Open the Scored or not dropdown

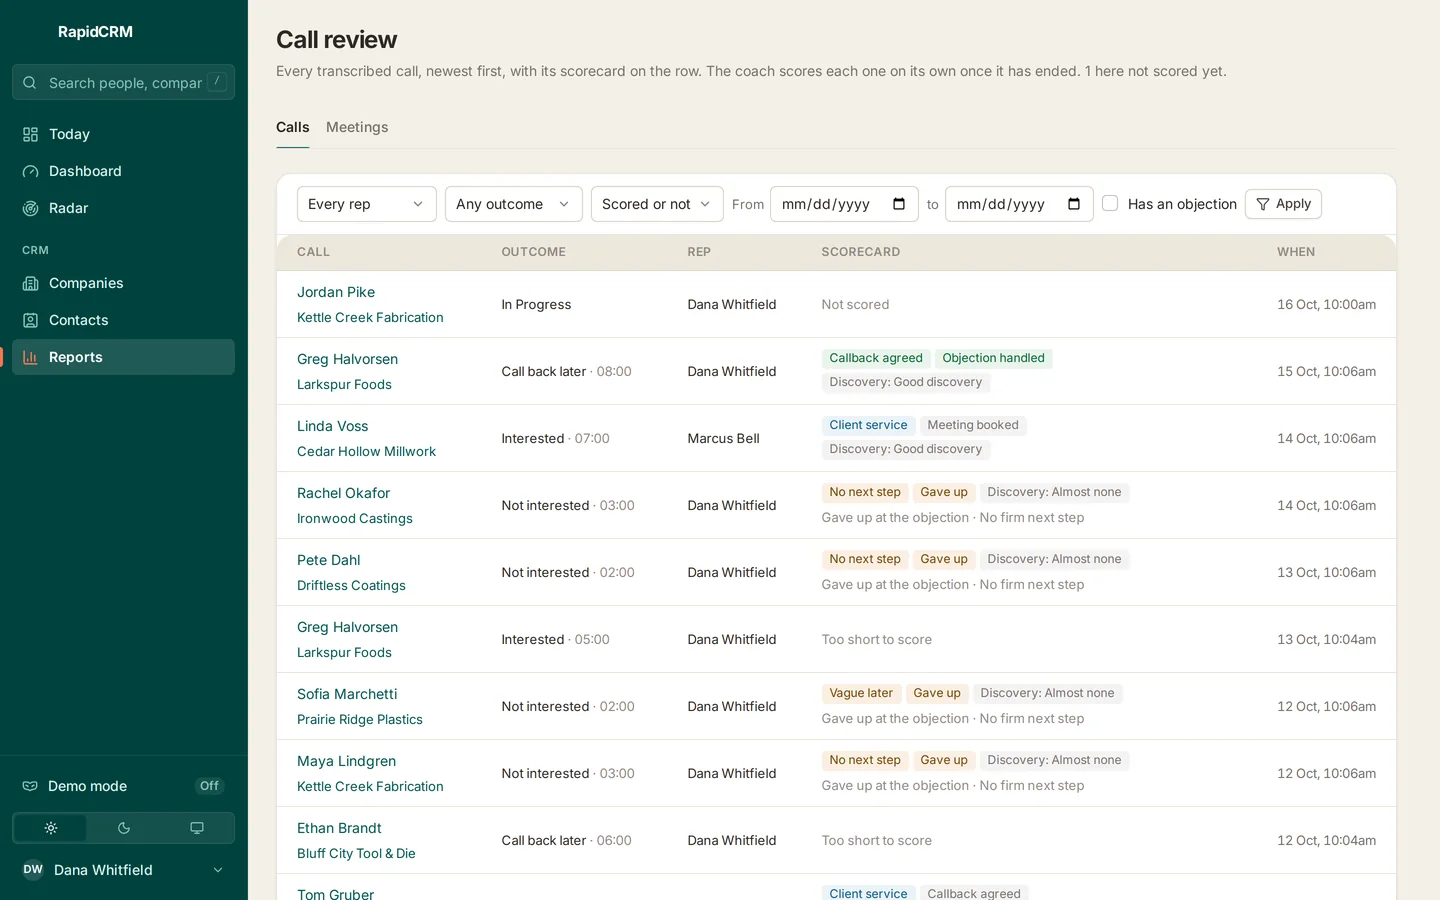click(657, 204)
